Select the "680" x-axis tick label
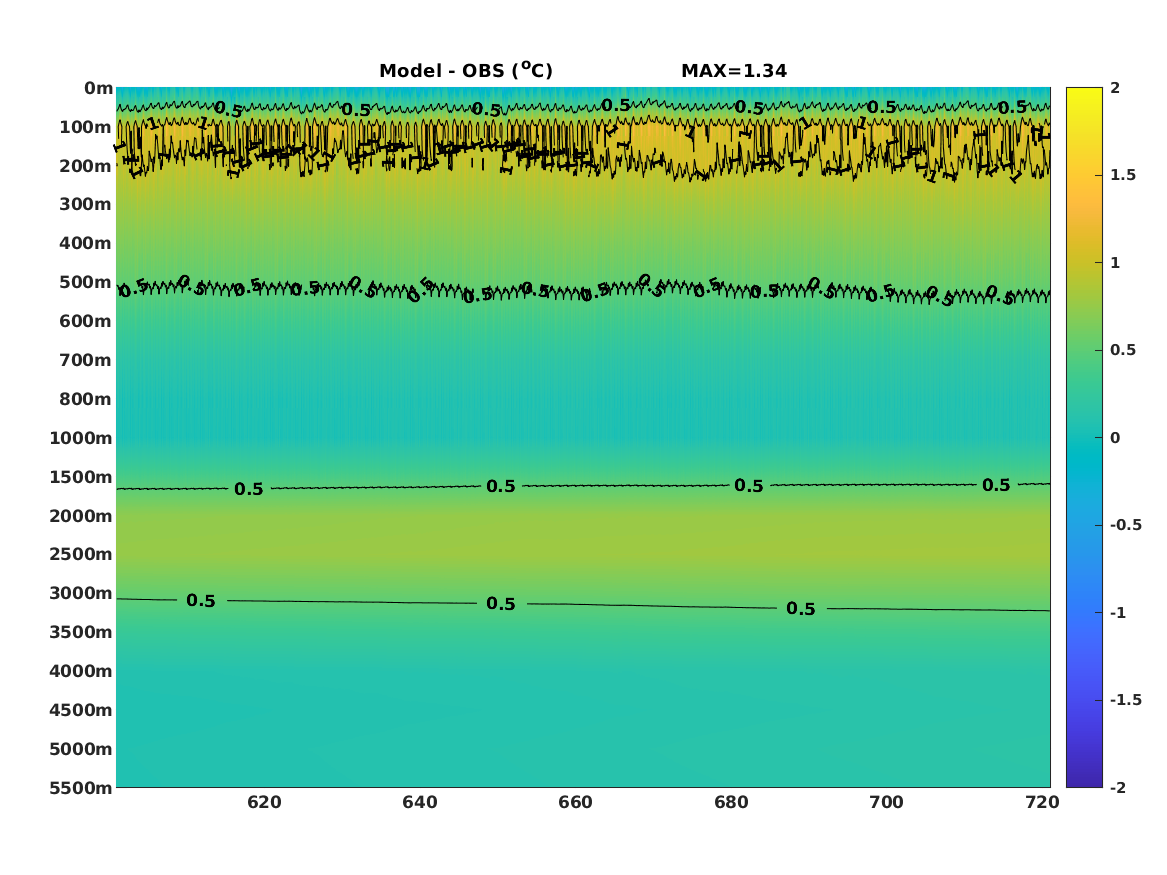 click(x=731, y=802)
